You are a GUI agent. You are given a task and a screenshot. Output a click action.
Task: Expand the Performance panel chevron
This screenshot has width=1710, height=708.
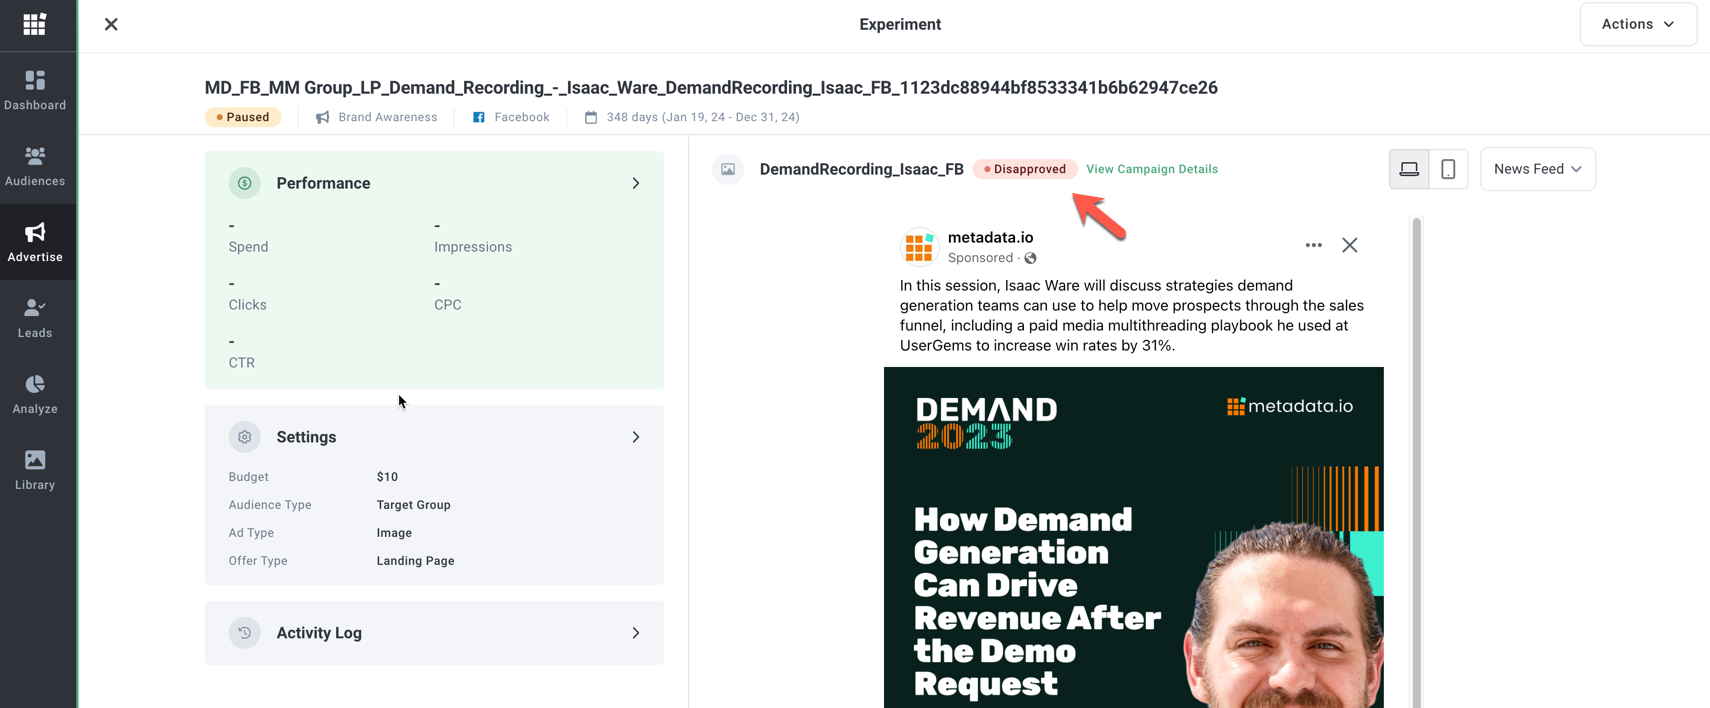pyautogui.click(x=636, y=183)
